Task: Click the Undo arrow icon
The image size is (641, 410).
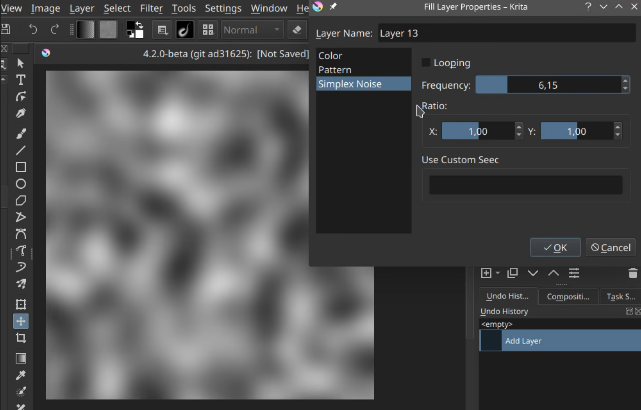Action: [x=33, y=29]
